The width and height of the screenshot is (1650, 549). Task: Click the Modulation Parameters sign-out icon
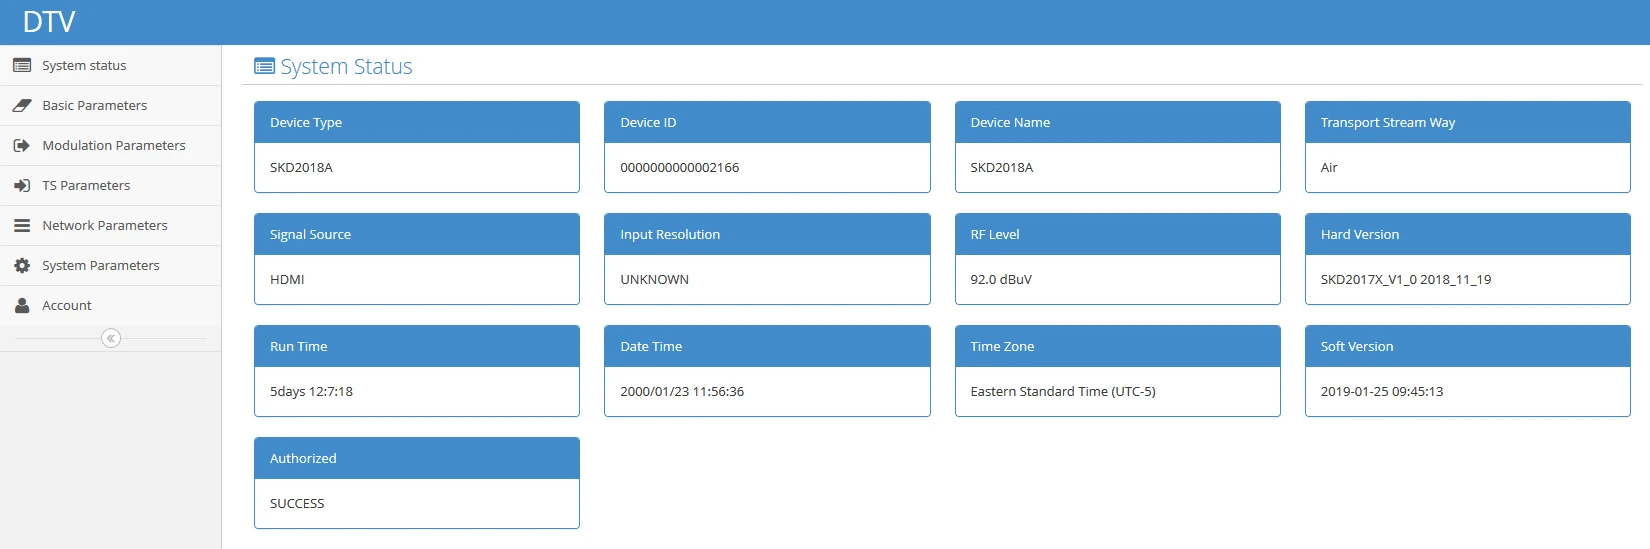pos(22,146)
